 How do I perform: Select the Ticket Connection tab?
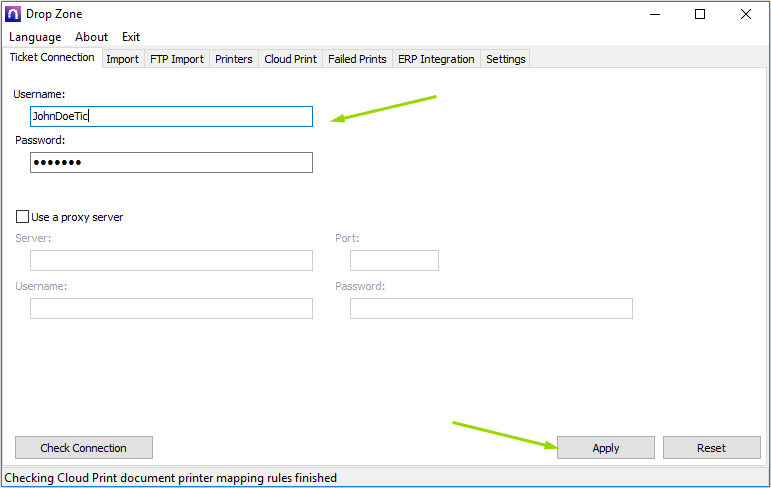tap(52, 58)
